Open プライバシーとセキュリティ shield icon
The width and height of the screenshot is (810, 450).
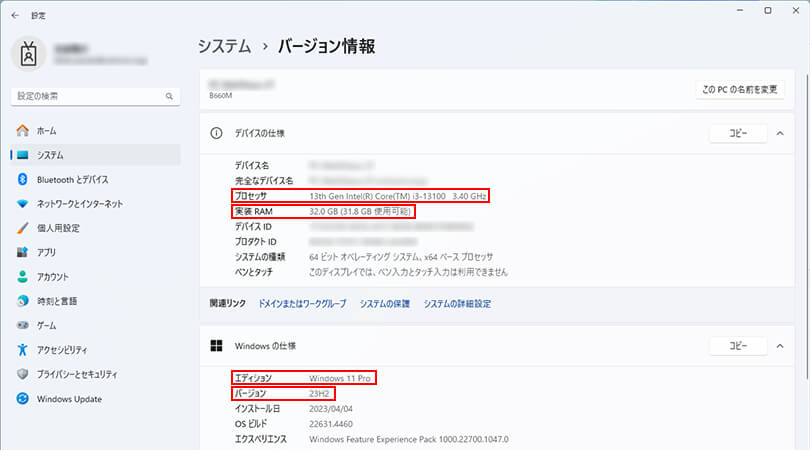tap(22, 374)
